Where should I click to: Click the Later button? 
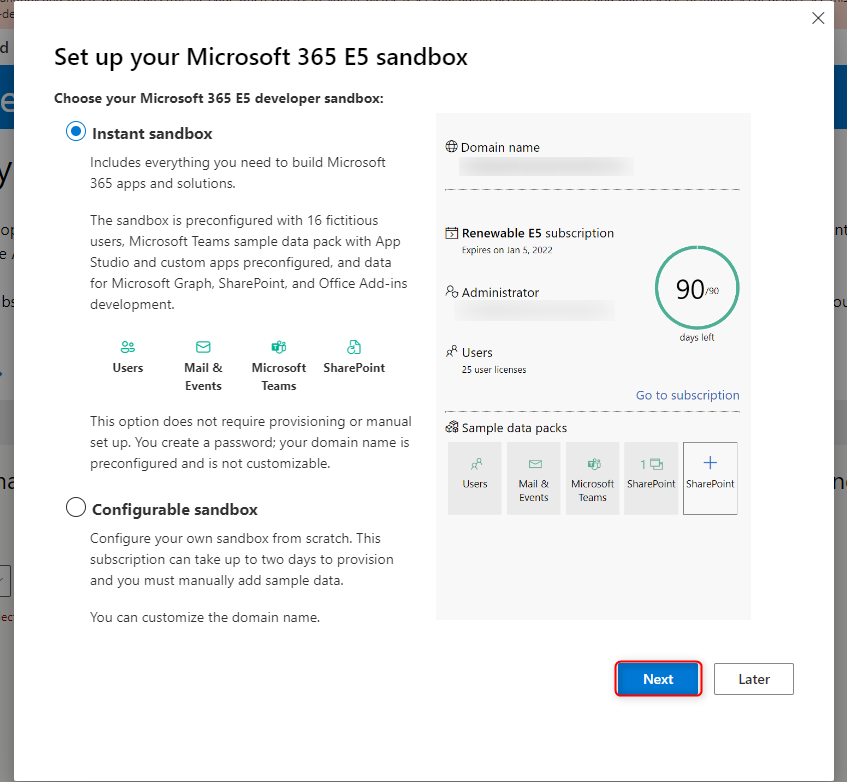coord(754,679)
